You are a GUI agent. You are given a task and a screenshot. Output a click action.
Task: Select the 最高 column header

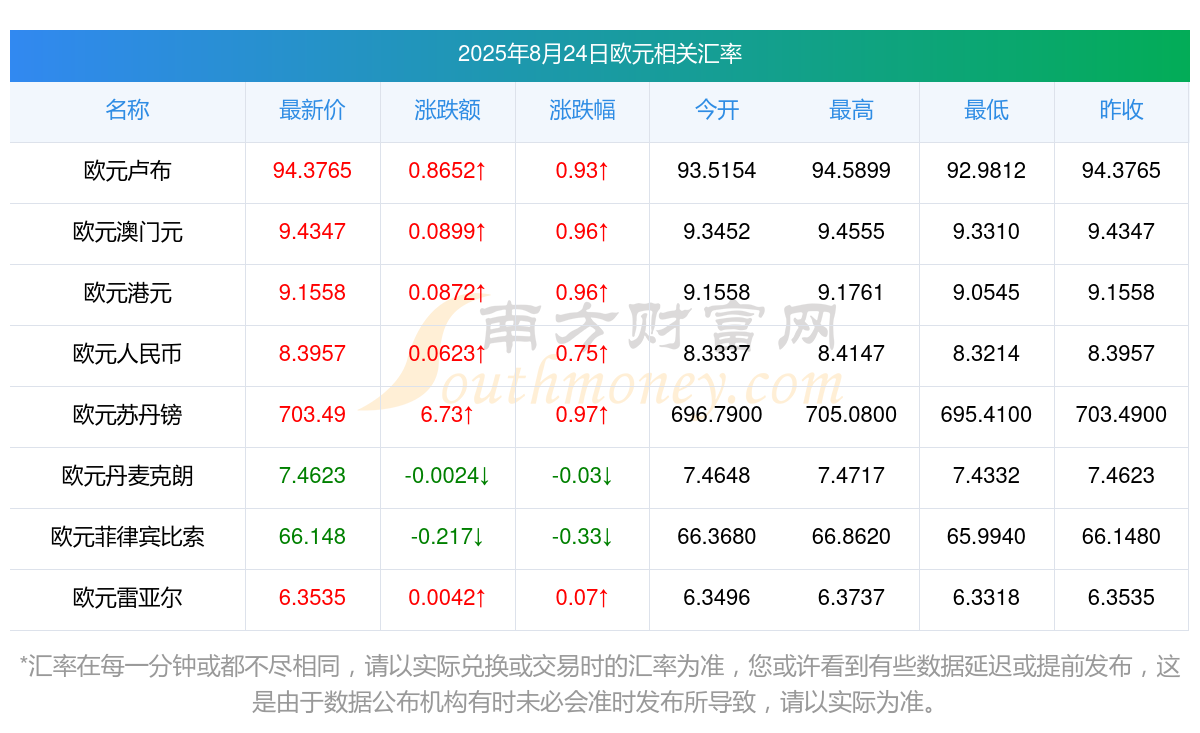(851, 110)
